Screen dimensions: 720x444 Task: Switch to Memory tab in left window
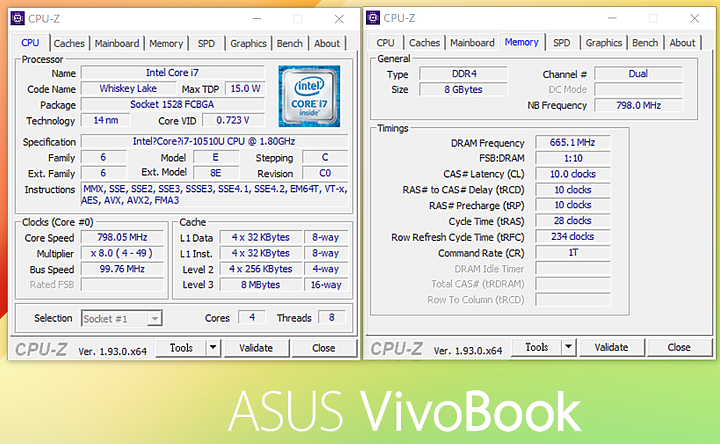pyautogui.click(x=166, y=44)
